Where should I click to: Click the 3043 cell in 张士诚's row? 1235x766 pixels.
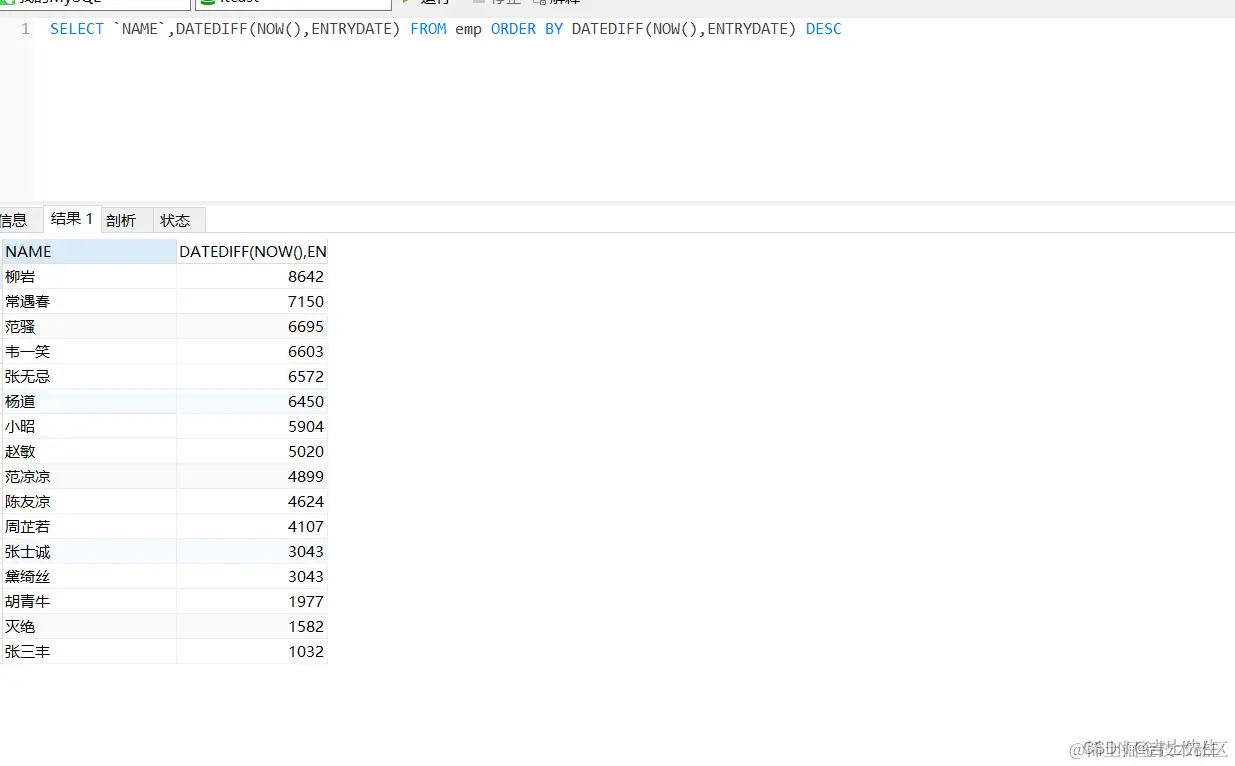(x=252, y=552)
